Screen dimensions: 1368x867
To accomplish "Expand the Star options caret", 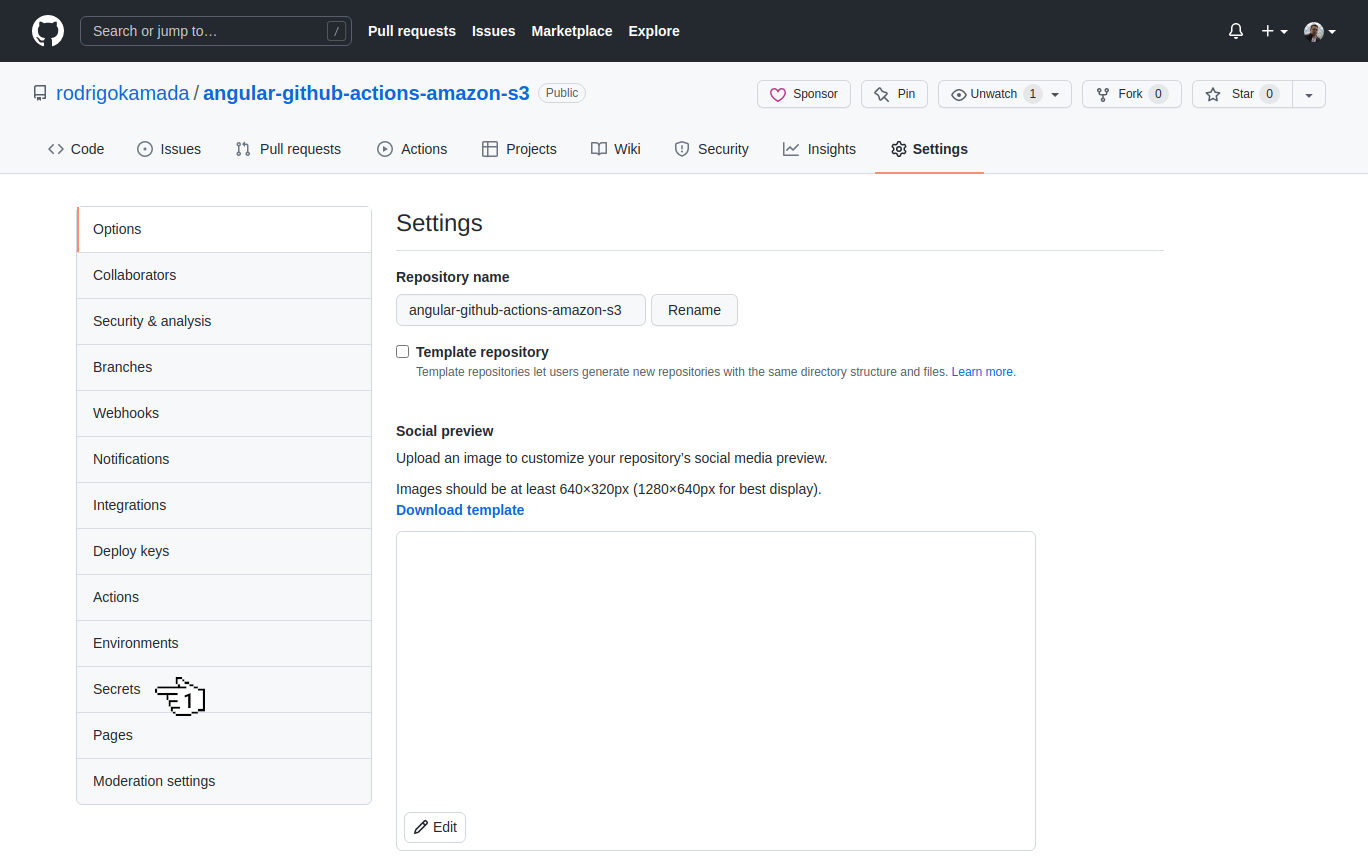I will click(x=1309, y=93).
